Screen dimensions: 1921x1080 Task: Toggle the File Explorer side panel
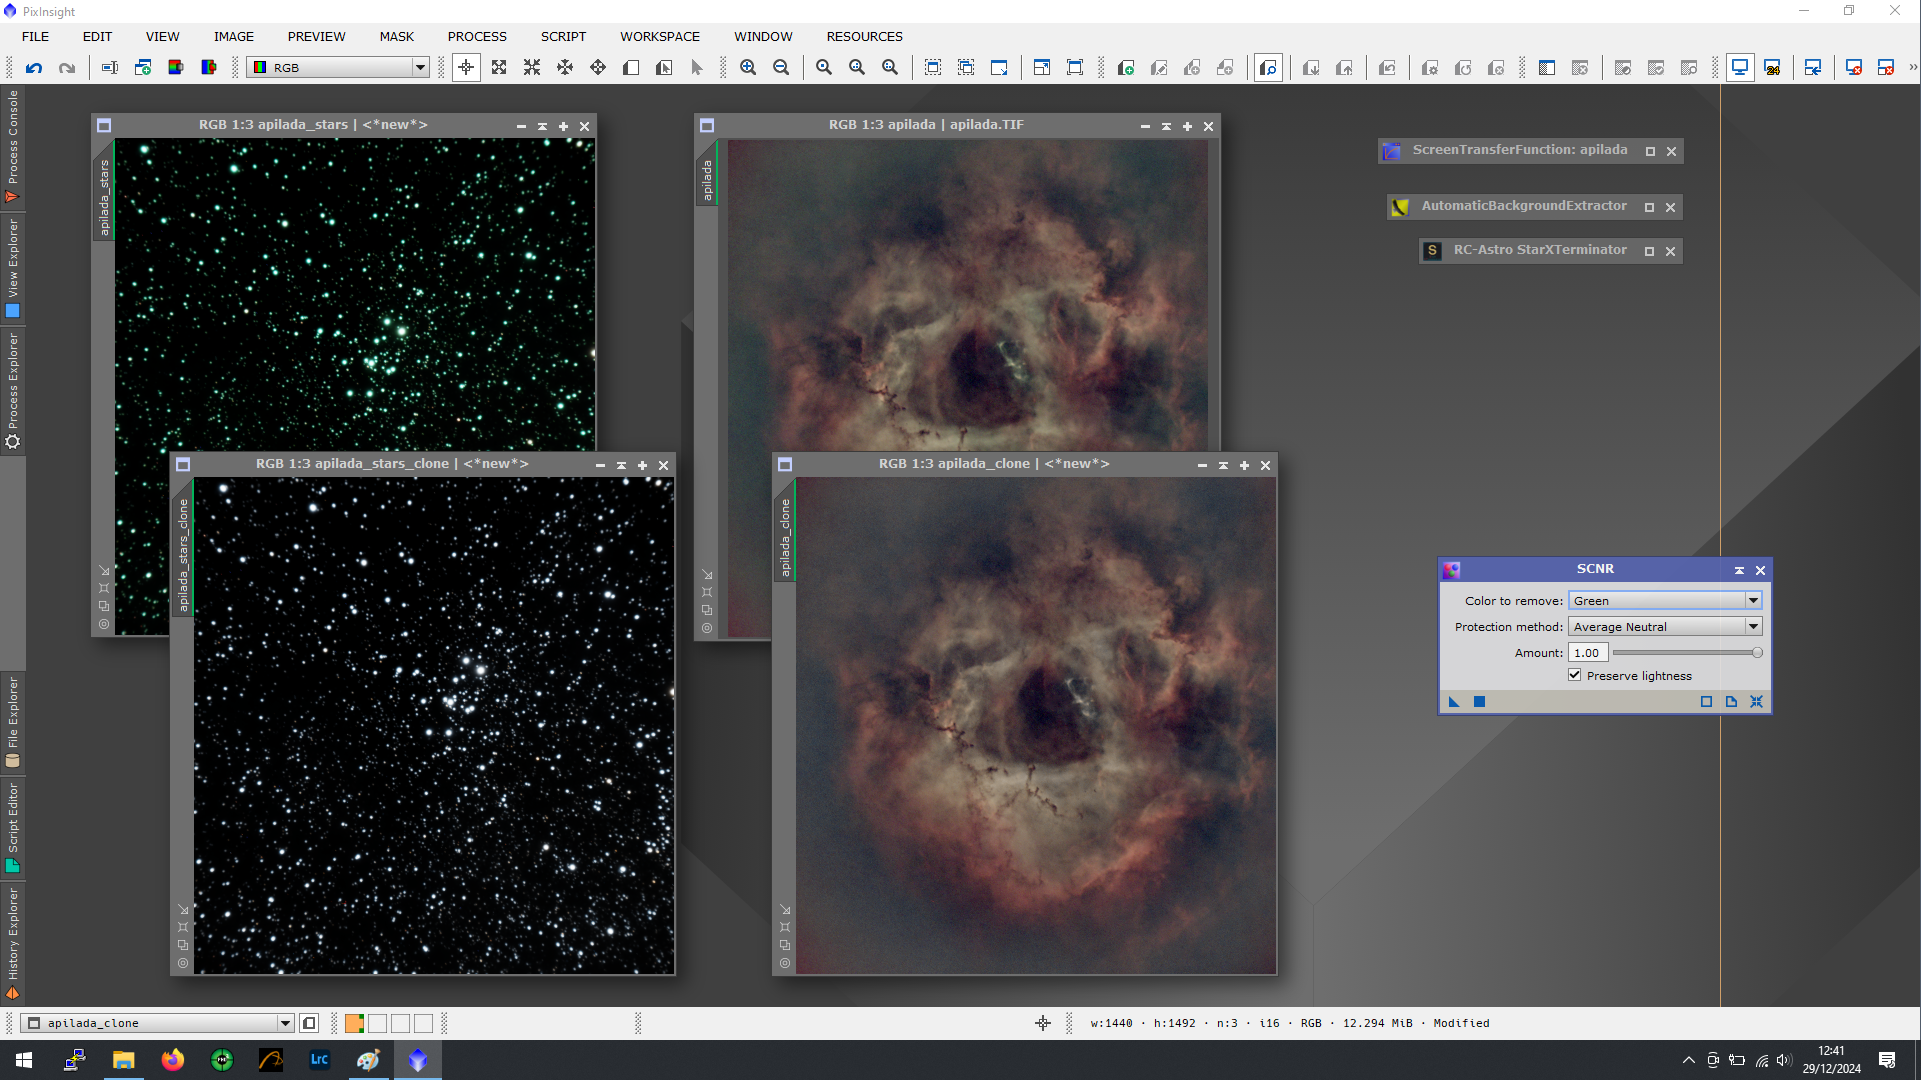12,721
